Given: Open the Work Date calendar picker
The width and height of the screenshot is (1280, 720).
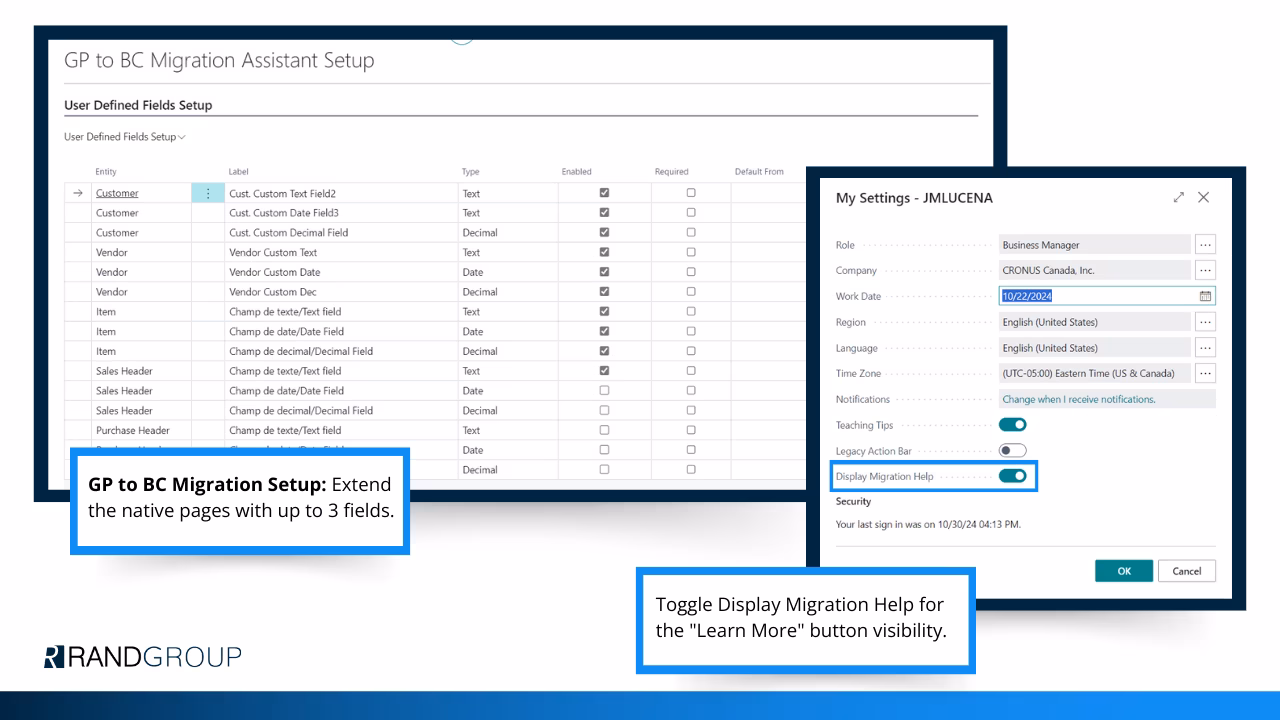Looking at the screenshot, I should (1205, 296).
